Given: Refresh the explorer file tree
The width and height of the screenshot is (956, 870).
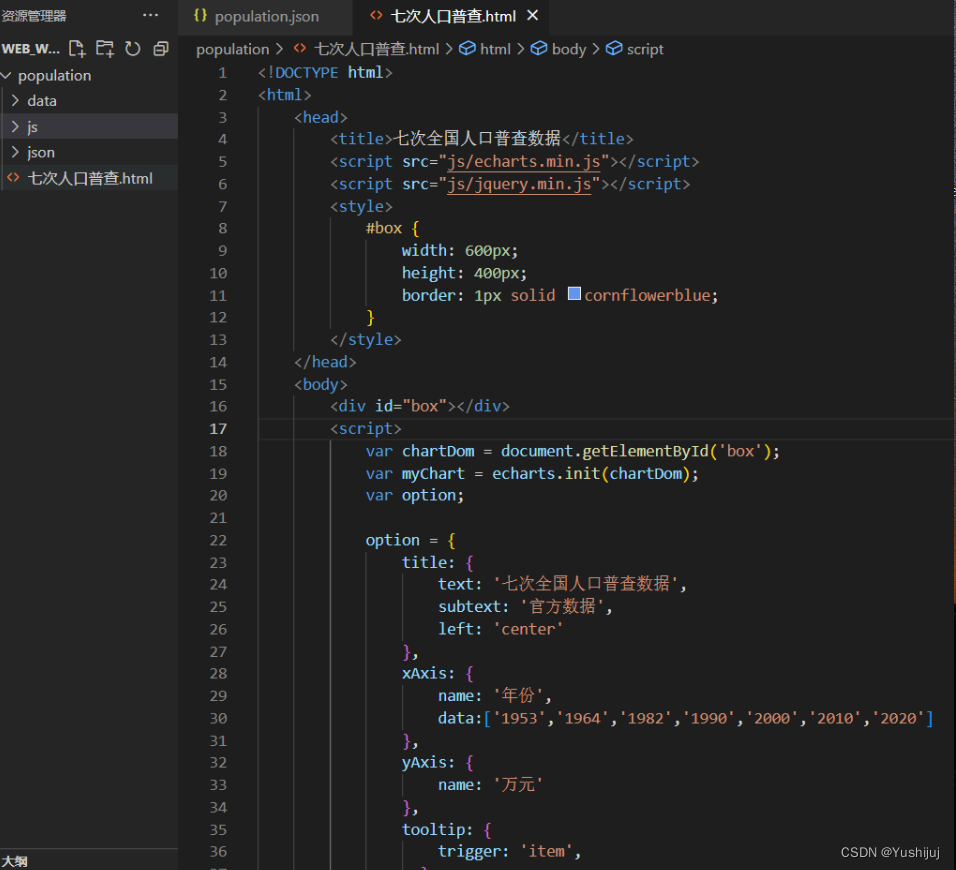Looking at the screenshot, I should (x=133, y=49).
